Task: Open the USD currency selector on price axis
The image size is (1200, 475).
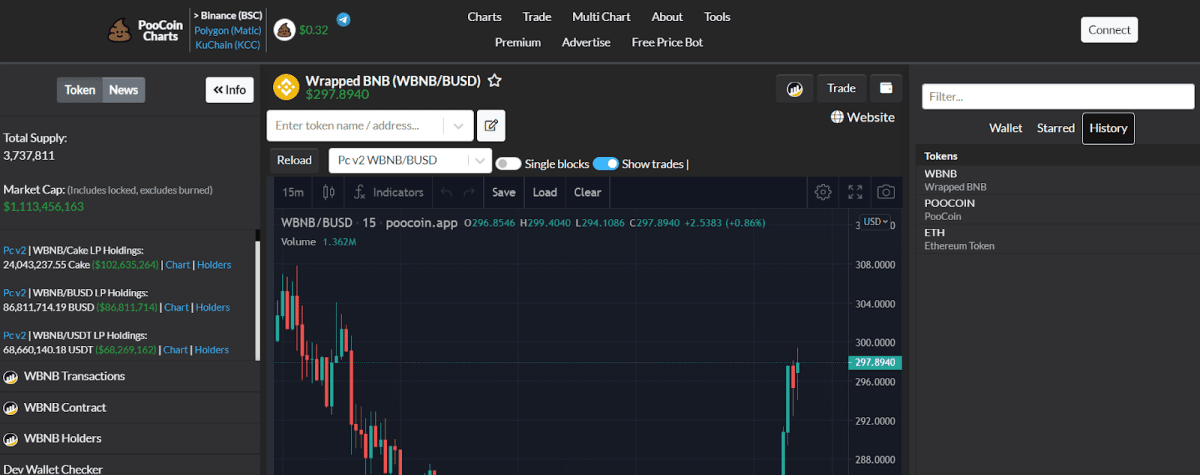Action: [876, 222]
